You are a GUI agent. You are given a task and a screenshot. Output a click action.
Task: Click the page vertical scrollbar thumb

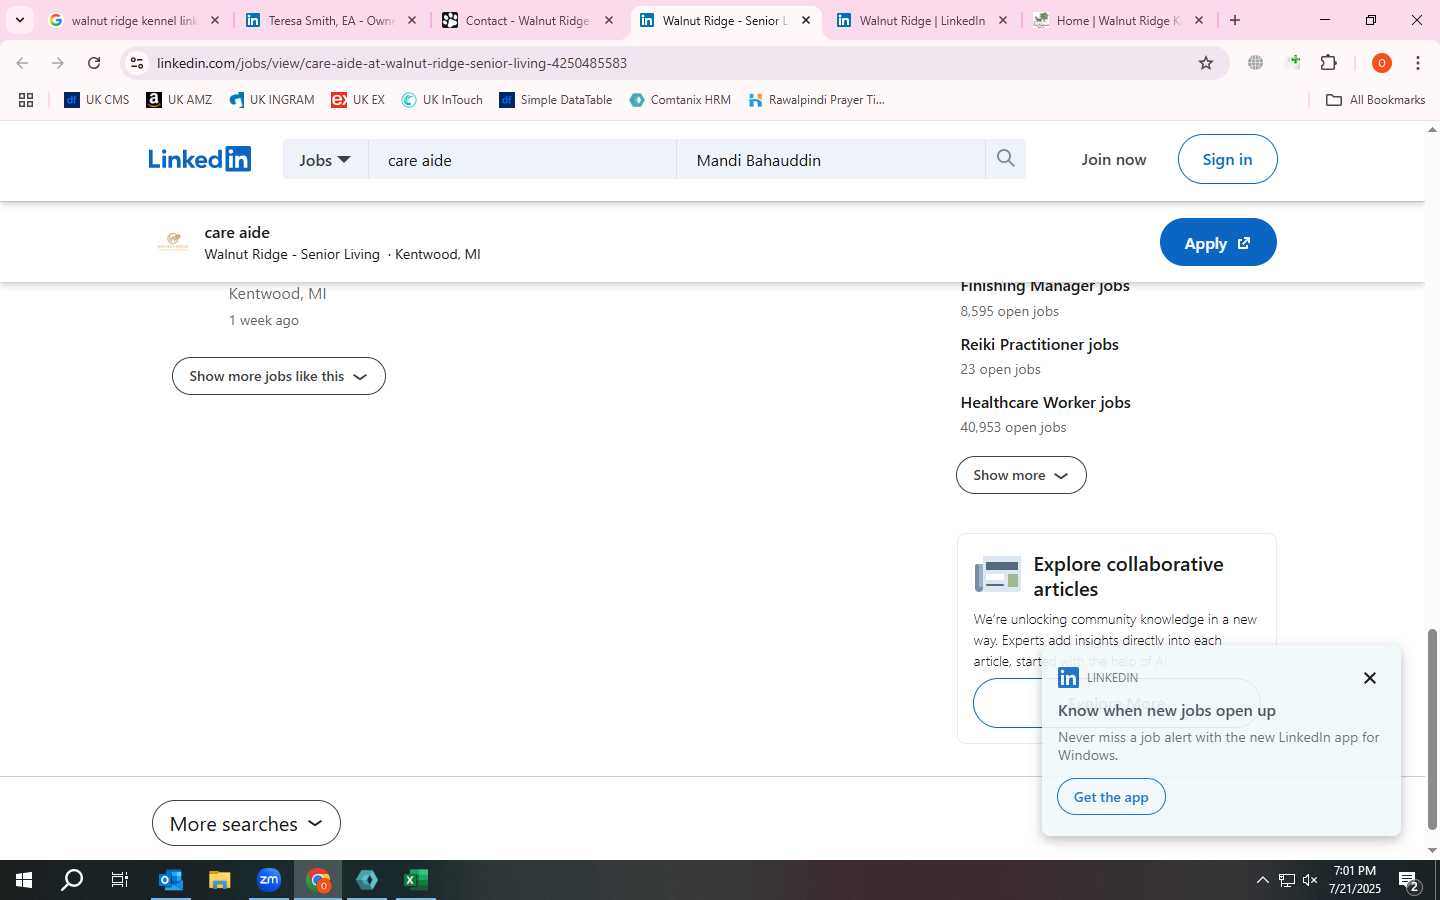(x=1432, y=729)
